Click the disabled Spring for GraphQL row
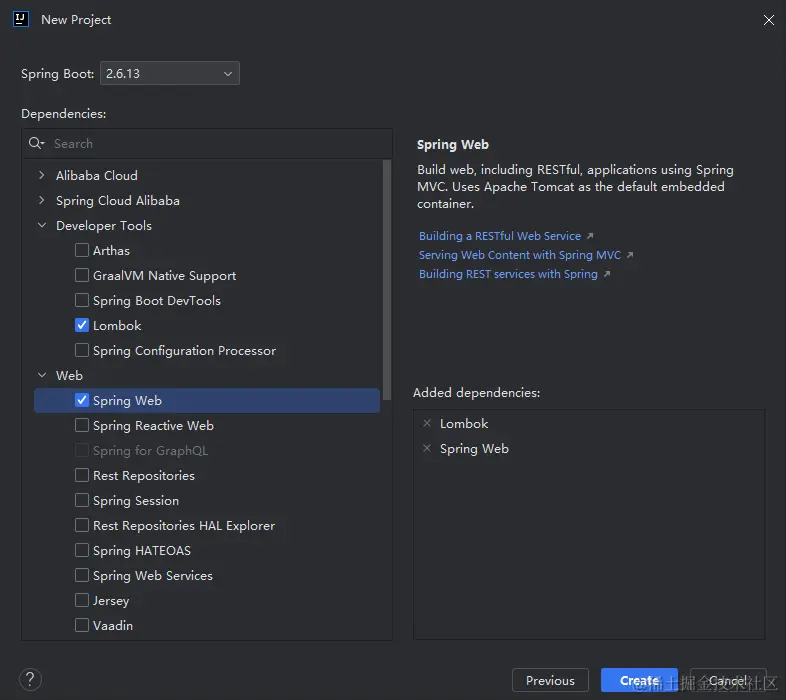 [x=207, y=450]
